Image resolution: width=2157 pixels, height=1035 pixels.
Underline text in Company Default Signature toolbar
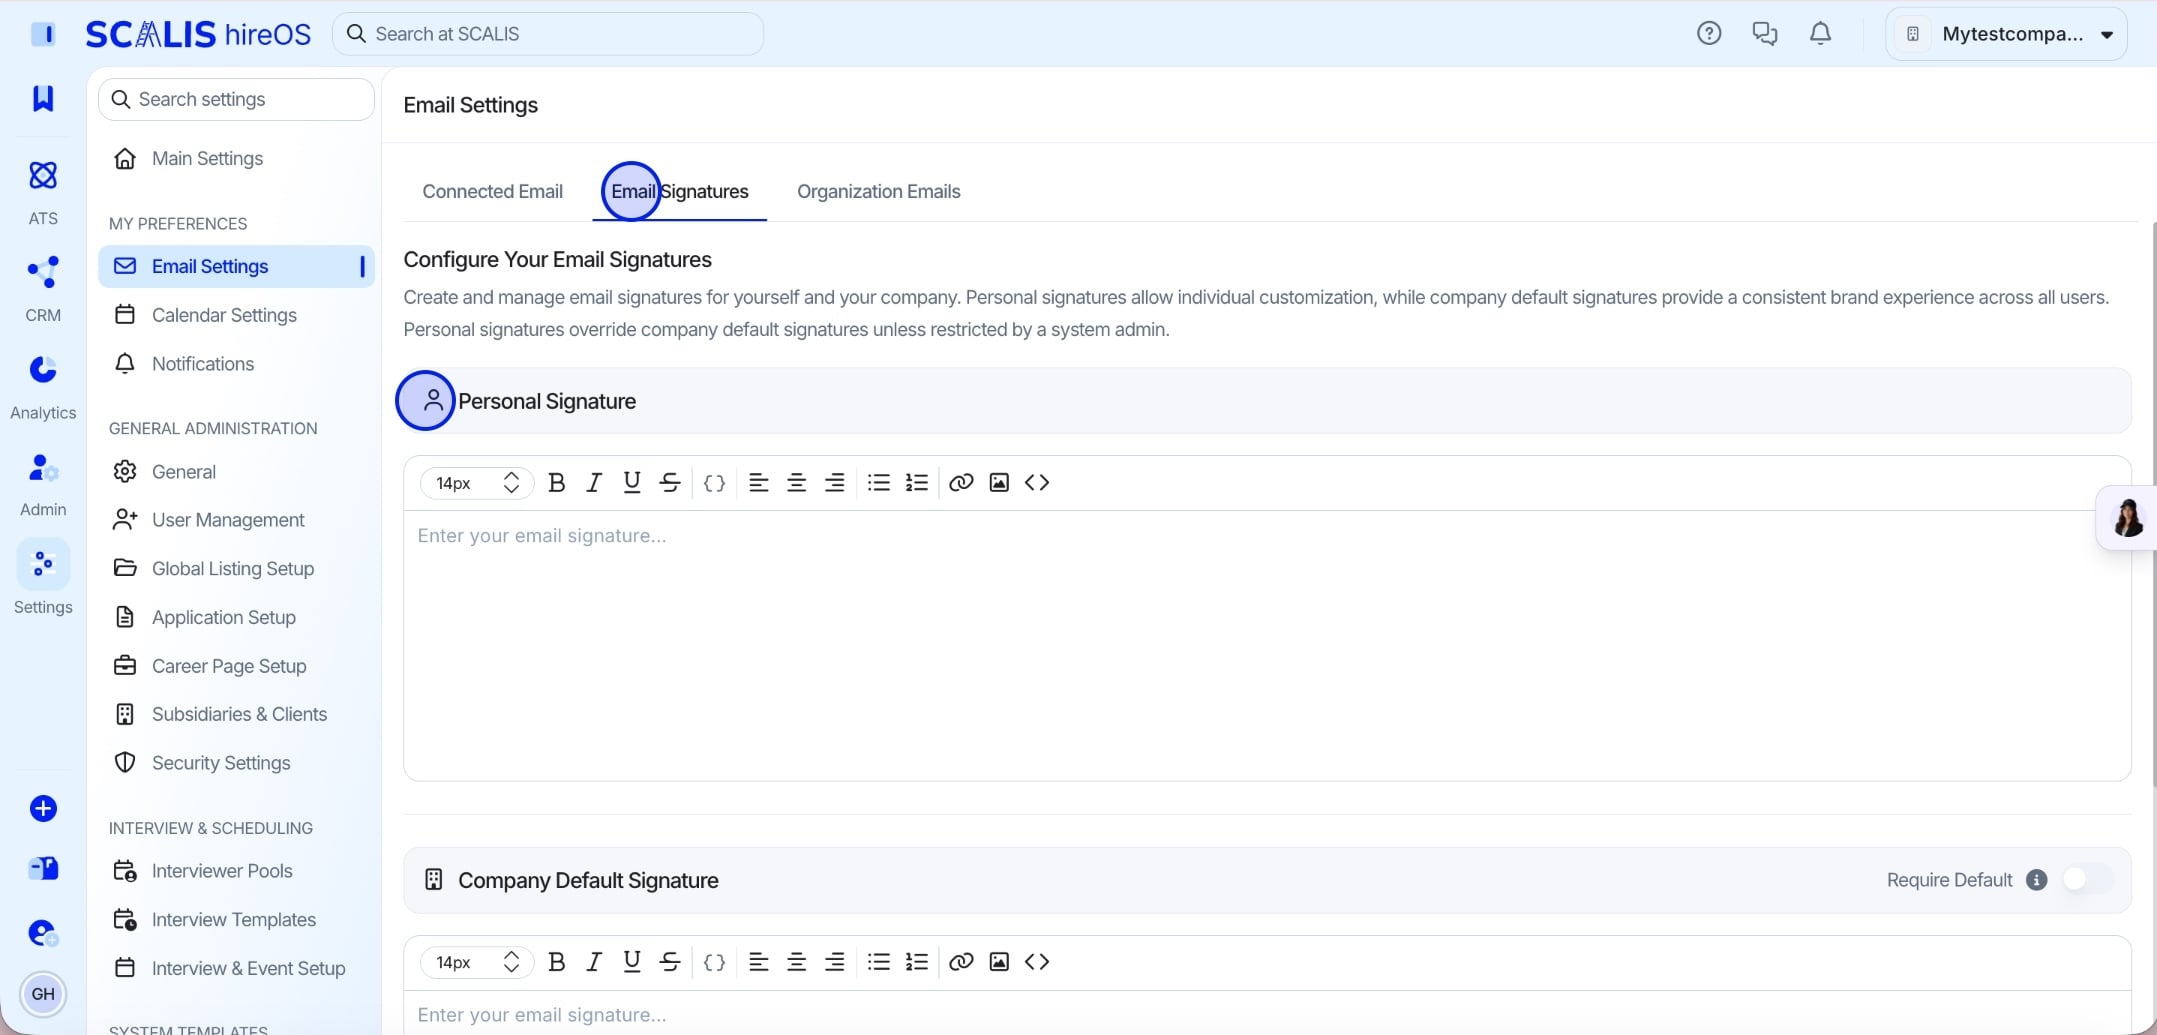tap(632, 962)
